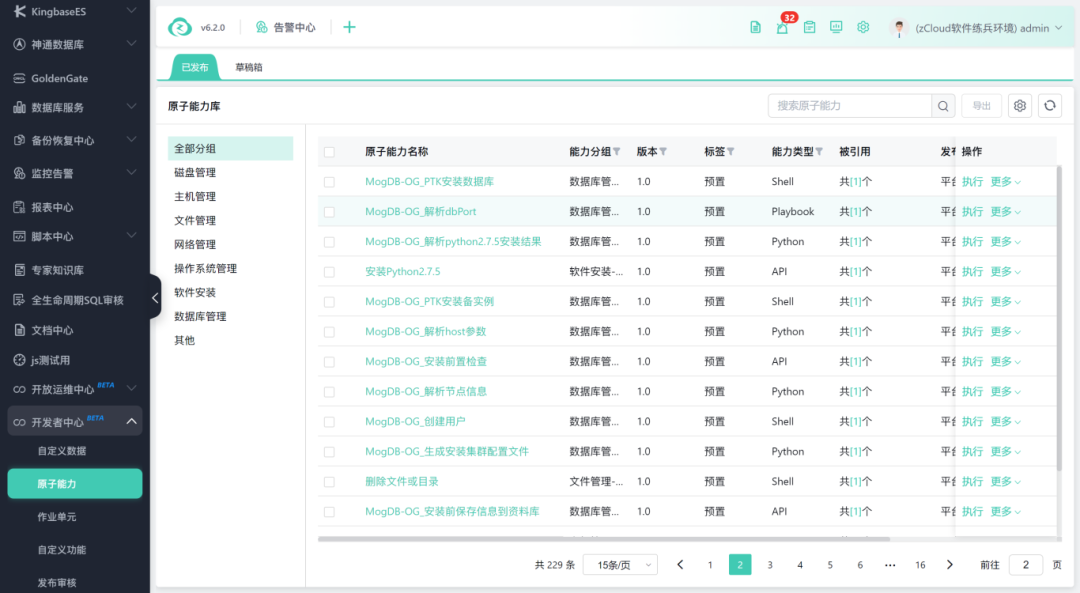Expand the KingbaseES menu chevron
This screenshot has height=593, width=1080.
point(131,10)
